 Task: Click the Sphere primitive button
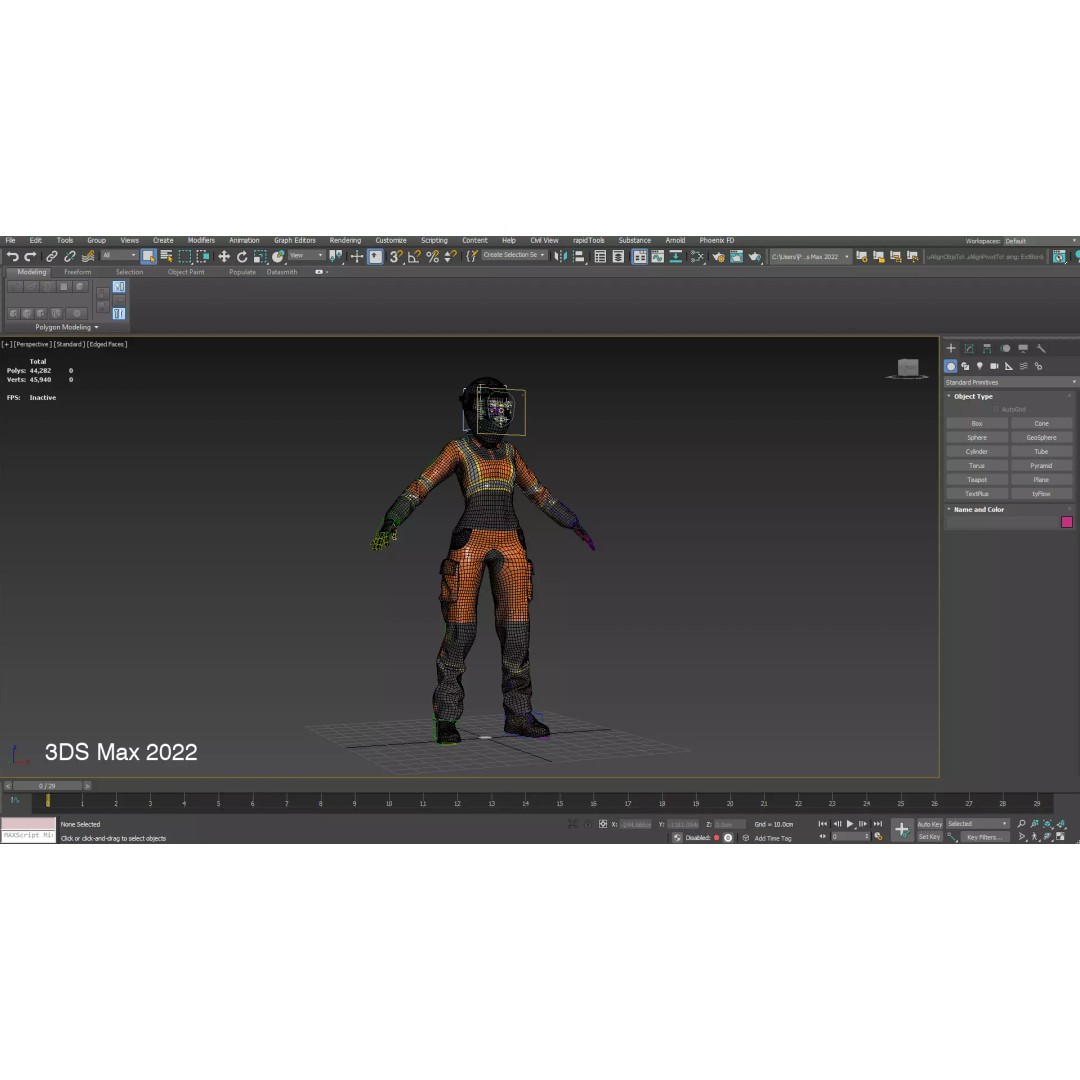tap(977, 437)
